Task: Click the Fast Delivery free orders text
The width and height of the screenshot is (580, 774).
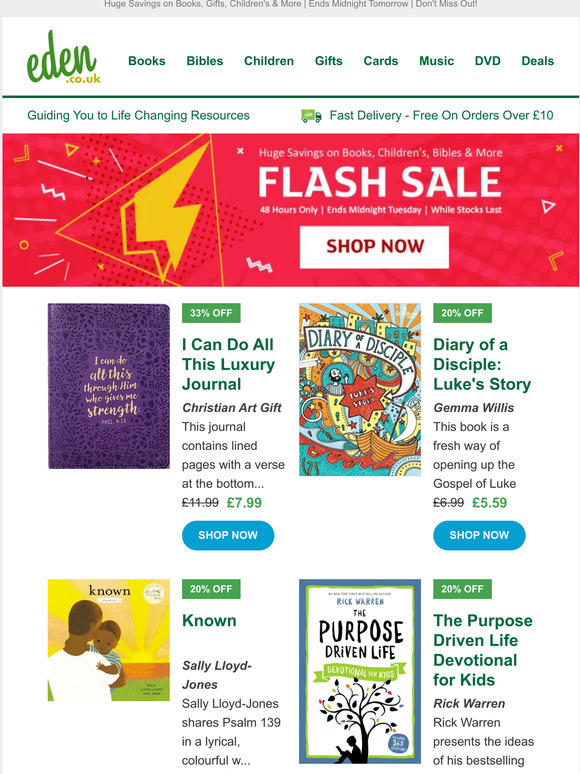Action: (x=441, y=116)
